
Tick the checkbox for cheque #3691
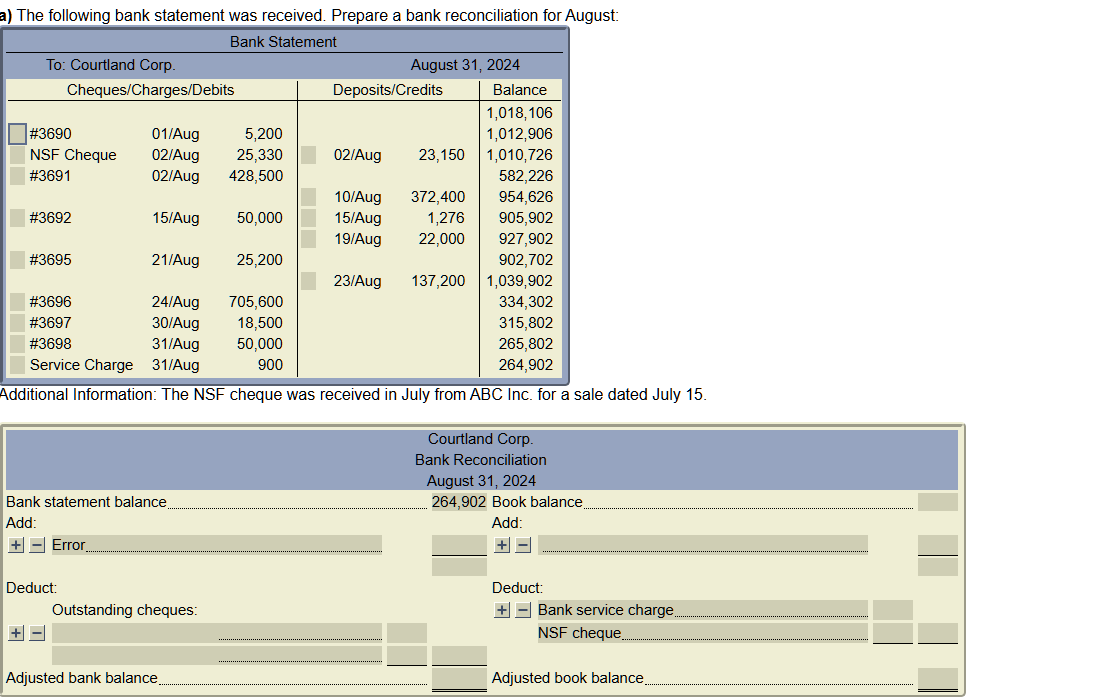pos(15,176)
